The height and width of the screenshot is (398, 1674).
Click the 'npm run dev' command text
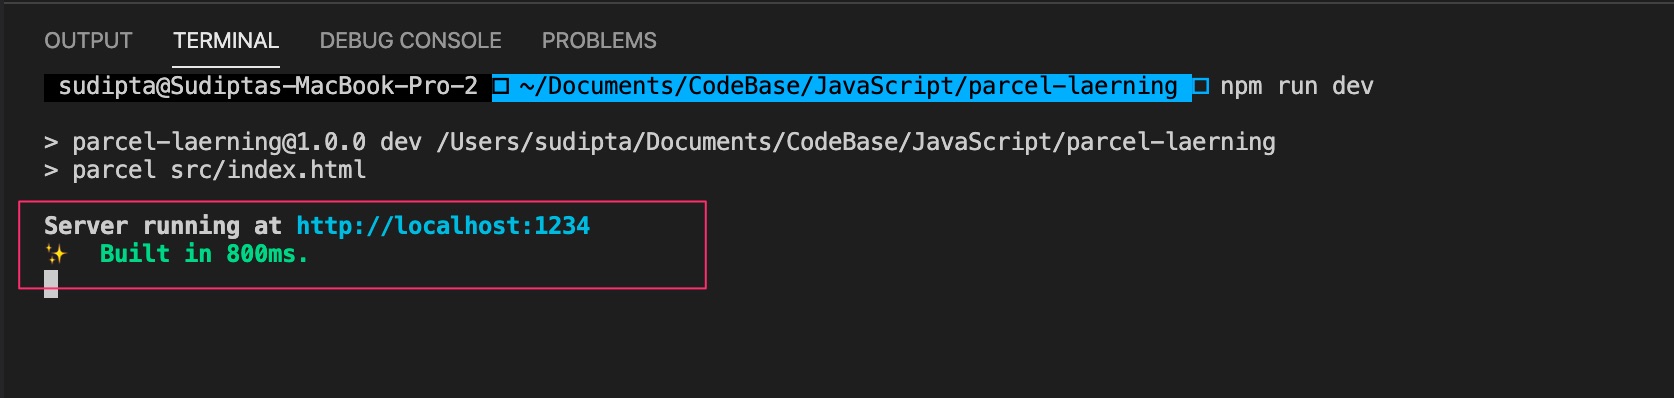tap(1297, 87)
